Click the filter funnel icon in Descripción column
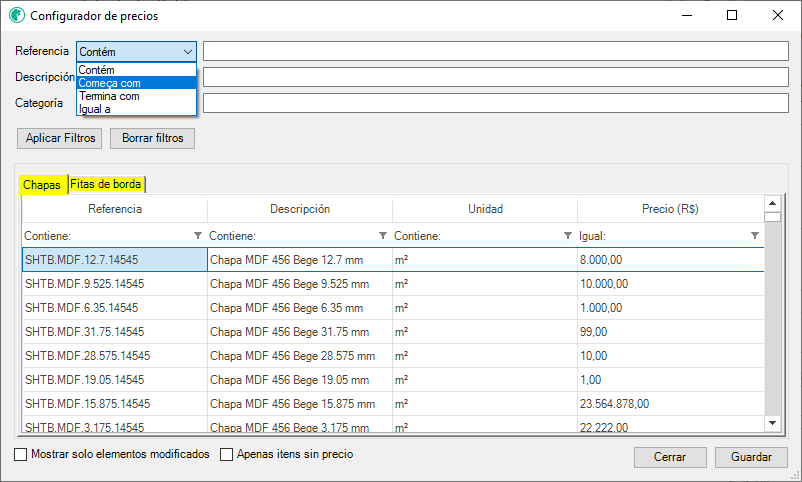This screenshot has width=802, height=482. coord(383,235)
